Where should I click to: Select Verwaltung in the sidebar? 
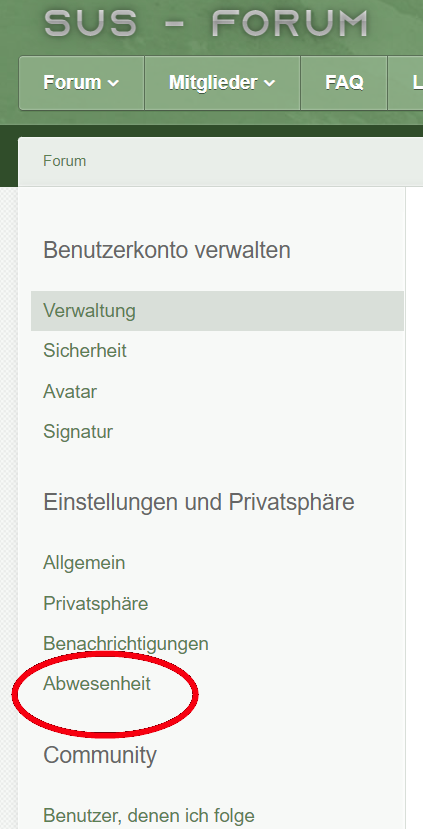(217, 310)
